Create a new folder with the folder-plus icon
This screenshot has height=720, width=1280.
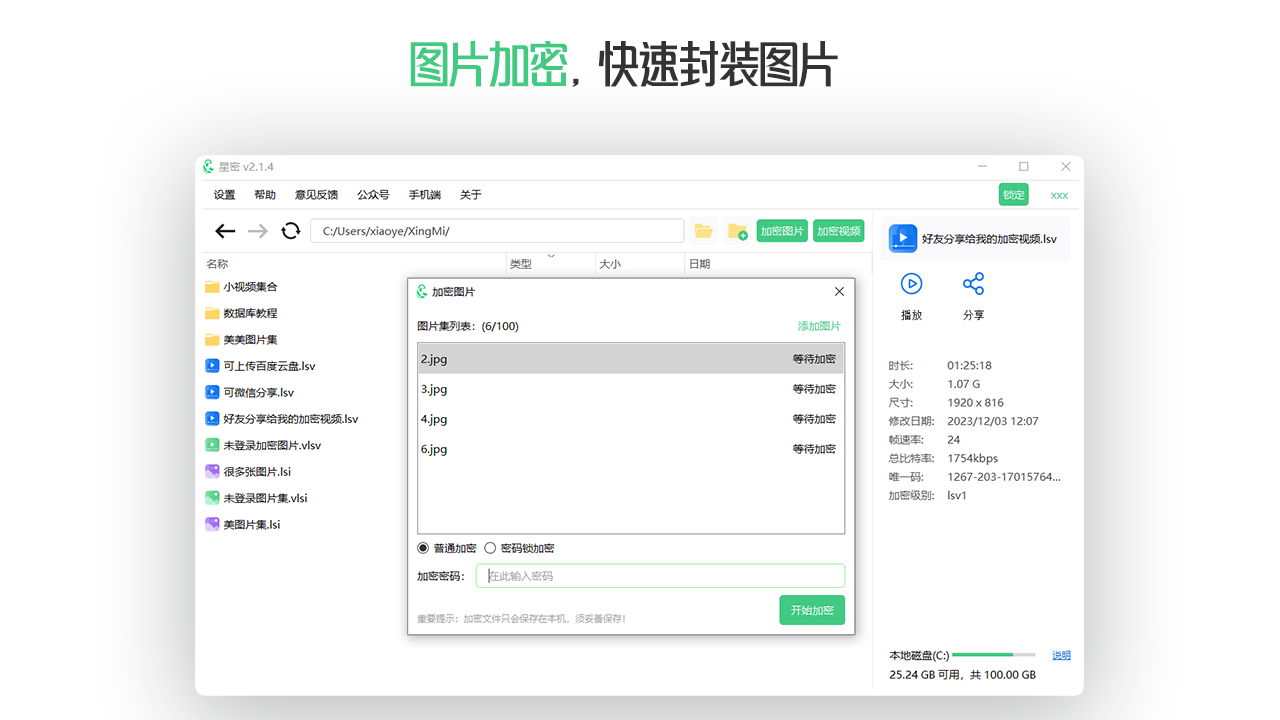[738, 231]
